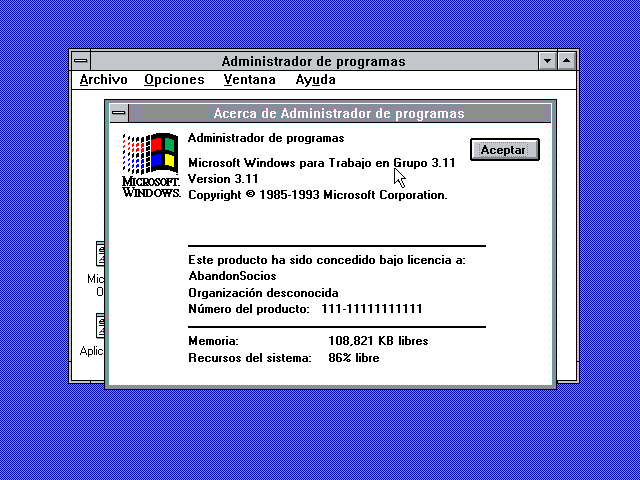The width and height of the screenshot is (640, 480).
Task: Click the 'Acerca de Administrador de programas' title bar
Action: (x=339, y=113)
